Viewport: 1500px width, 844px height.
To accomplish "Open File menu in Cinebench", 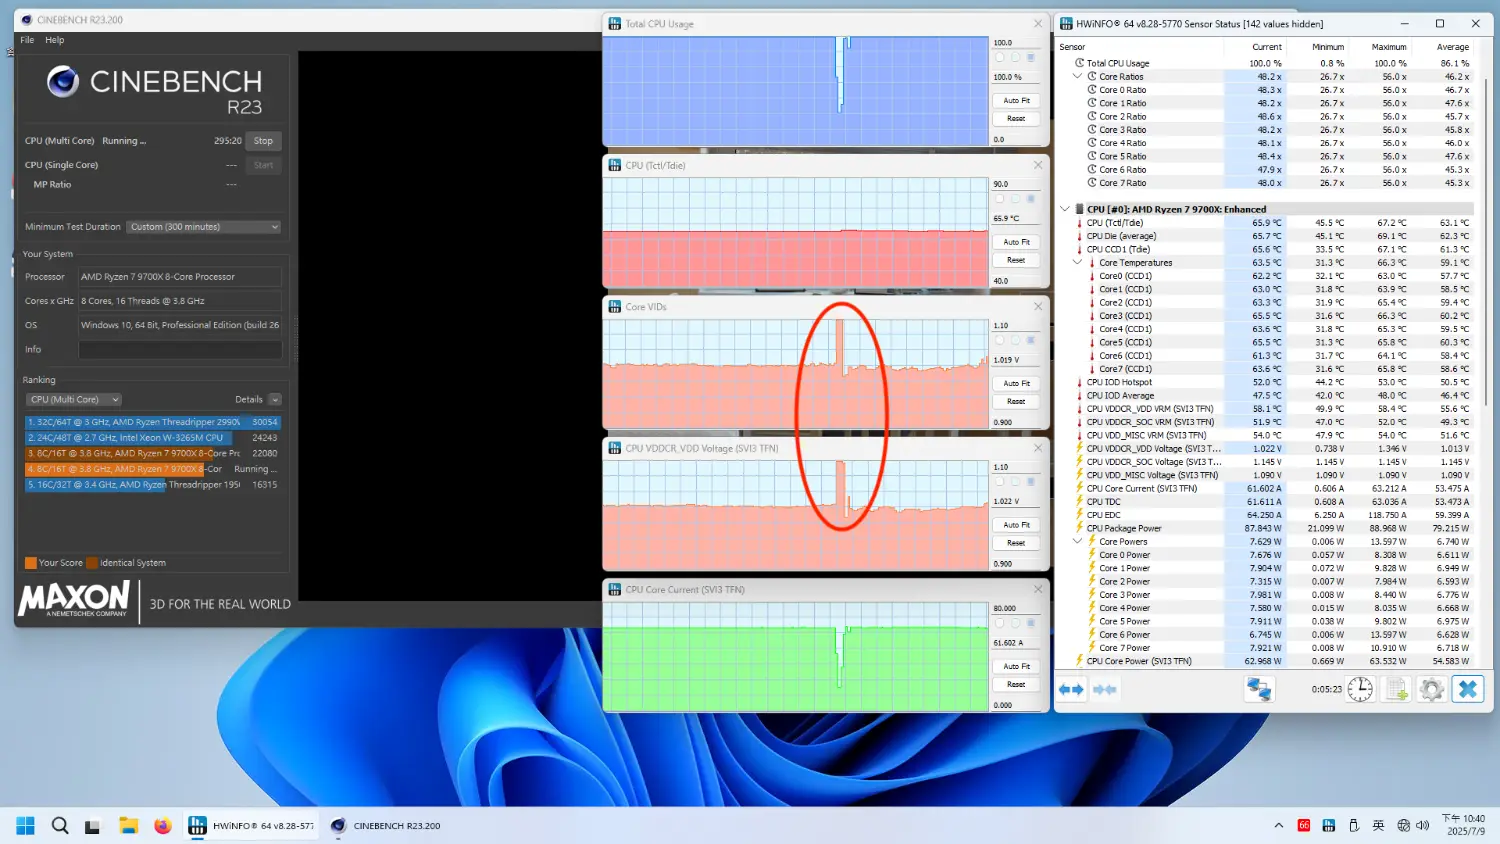I will click(27, 40).
